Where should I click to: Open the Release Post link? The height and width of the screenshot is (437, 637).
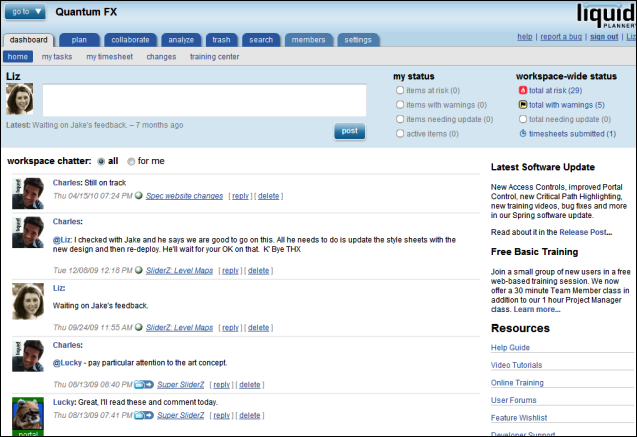click(585, 232)
